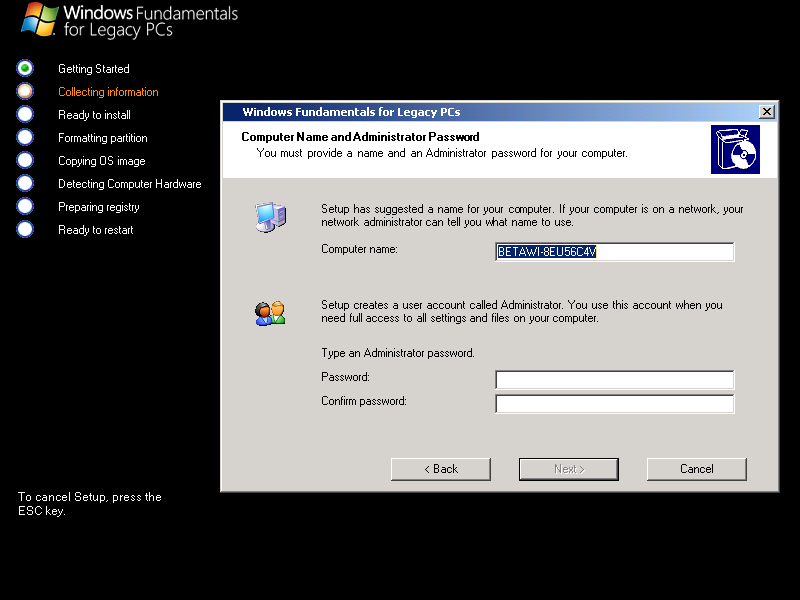The width and height of the screenshot is (800, 600).
Task: Click the Confirm password field
Action: click(614, 404)
